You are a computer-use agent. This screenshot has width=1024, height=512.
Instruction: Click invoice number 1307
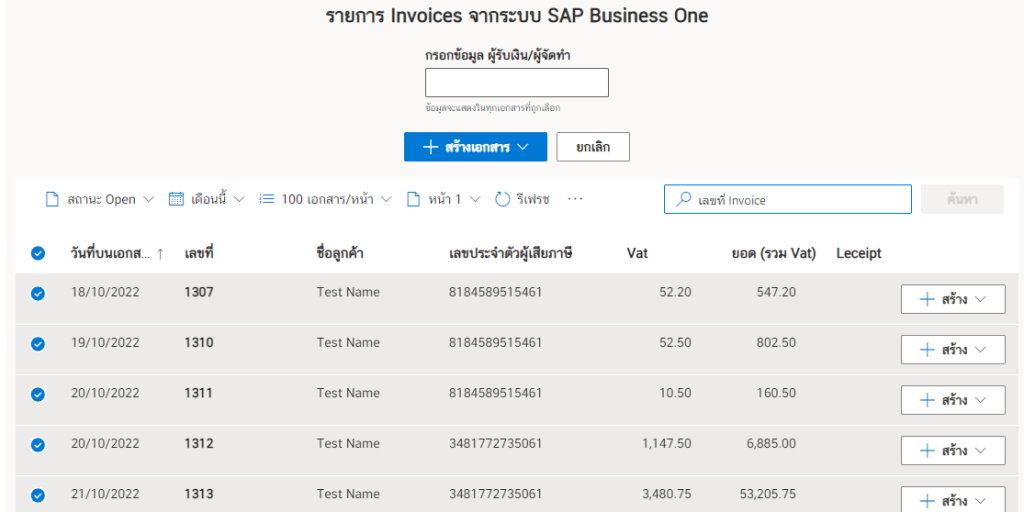(199, 292)
